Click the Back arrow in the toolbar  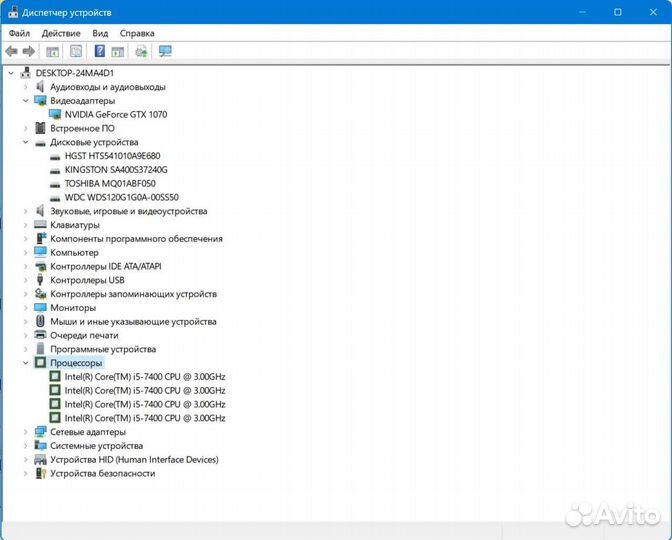[x=11, y=51]
